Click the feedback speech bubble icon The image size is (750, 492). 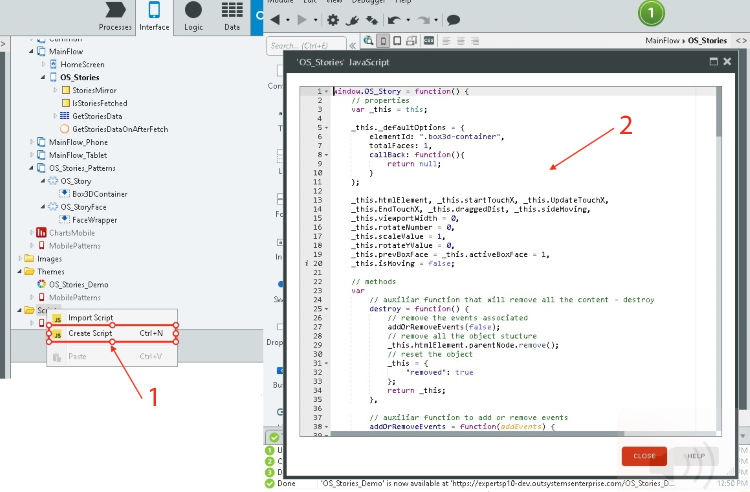453,20
